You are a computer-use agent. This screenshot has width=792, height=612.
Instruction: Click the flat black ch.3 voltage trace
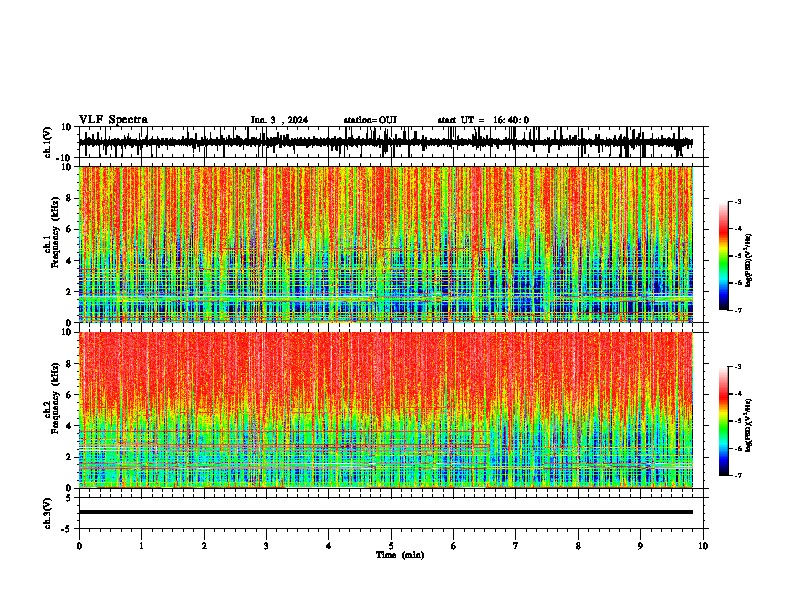[x=386, y=512]
